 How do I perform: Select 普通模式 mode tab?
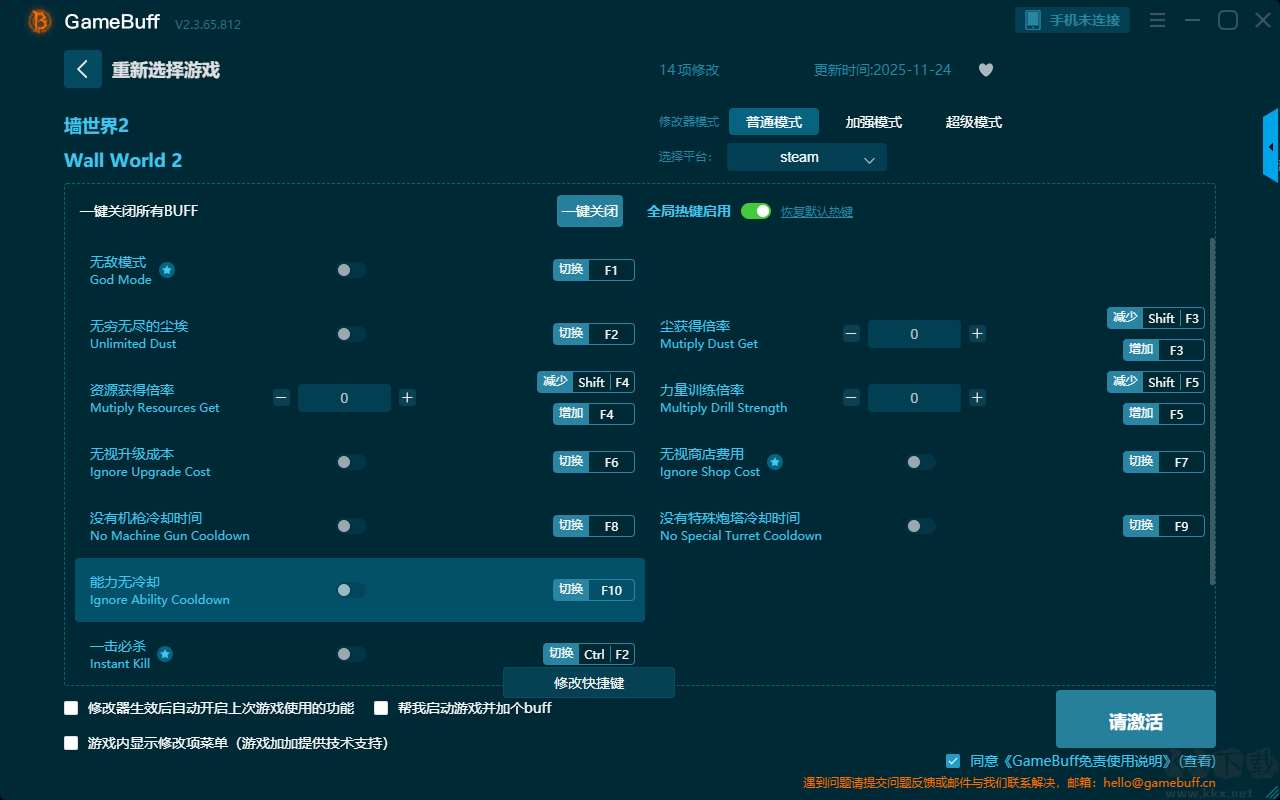pos(774,122)
